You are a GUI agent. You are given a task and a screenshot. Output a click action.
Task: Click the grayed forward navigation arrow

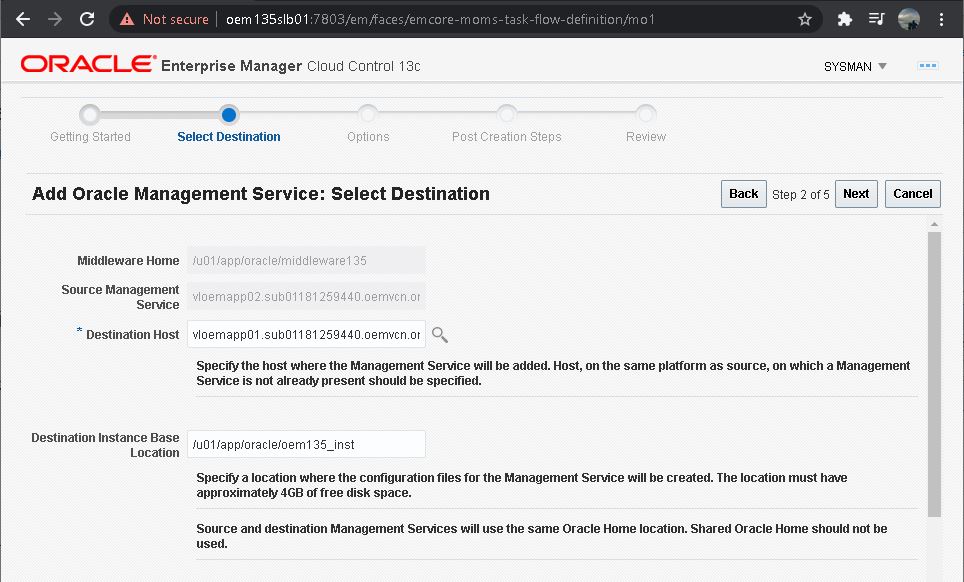coord(54,18)
